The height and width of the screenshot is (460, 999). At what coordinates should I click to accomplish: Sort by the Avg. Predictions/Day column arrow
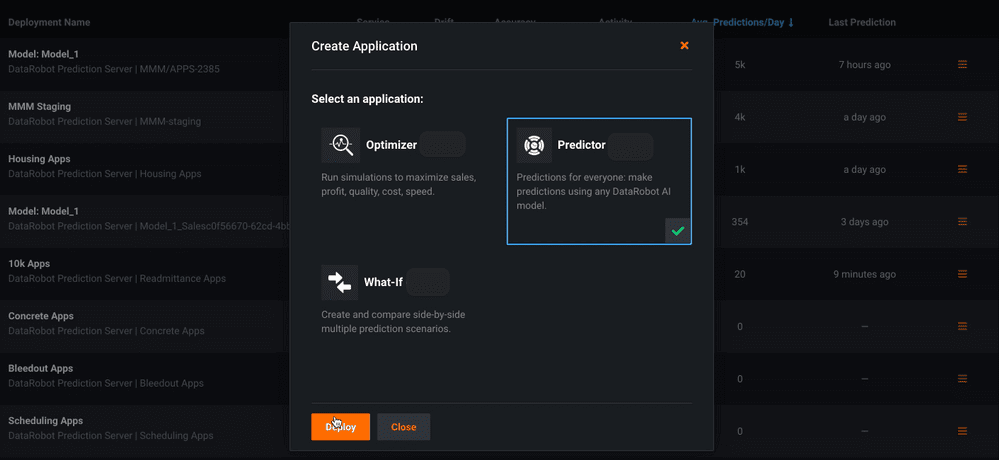791,22
